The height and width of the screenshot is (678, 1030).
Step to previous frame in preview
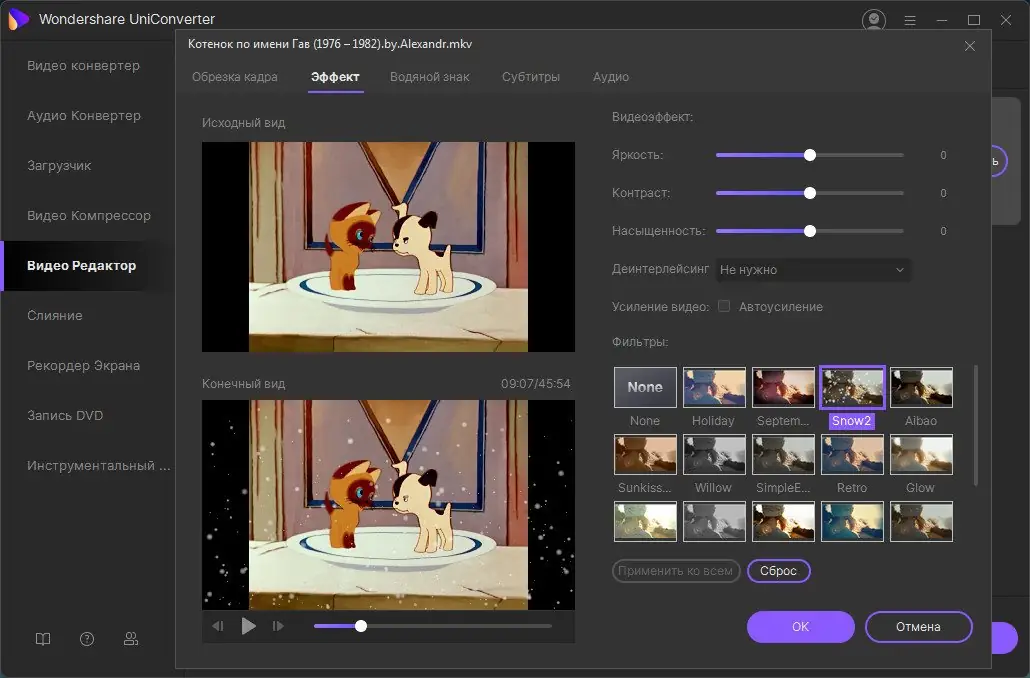(218, 626)
